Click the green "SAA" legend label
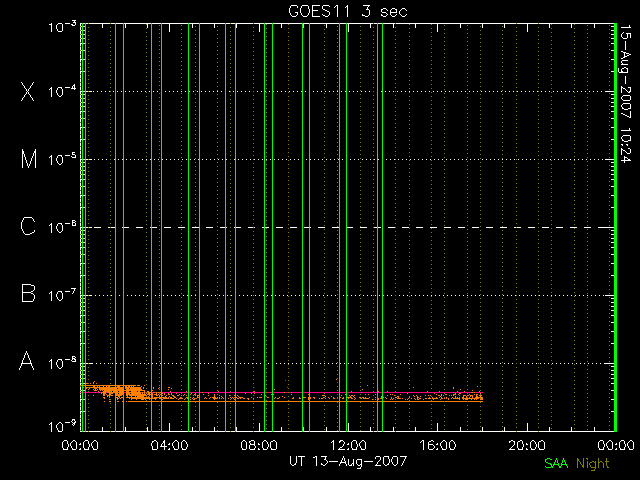 pos(556,463)
